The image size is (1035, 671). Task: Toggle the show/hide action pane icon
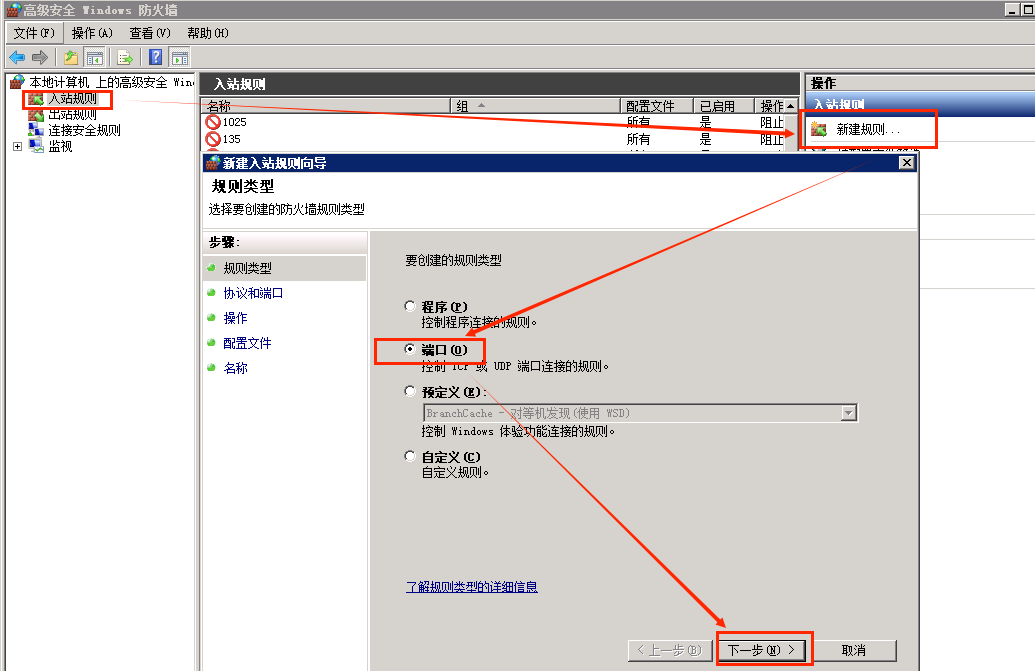coord(180,57)
